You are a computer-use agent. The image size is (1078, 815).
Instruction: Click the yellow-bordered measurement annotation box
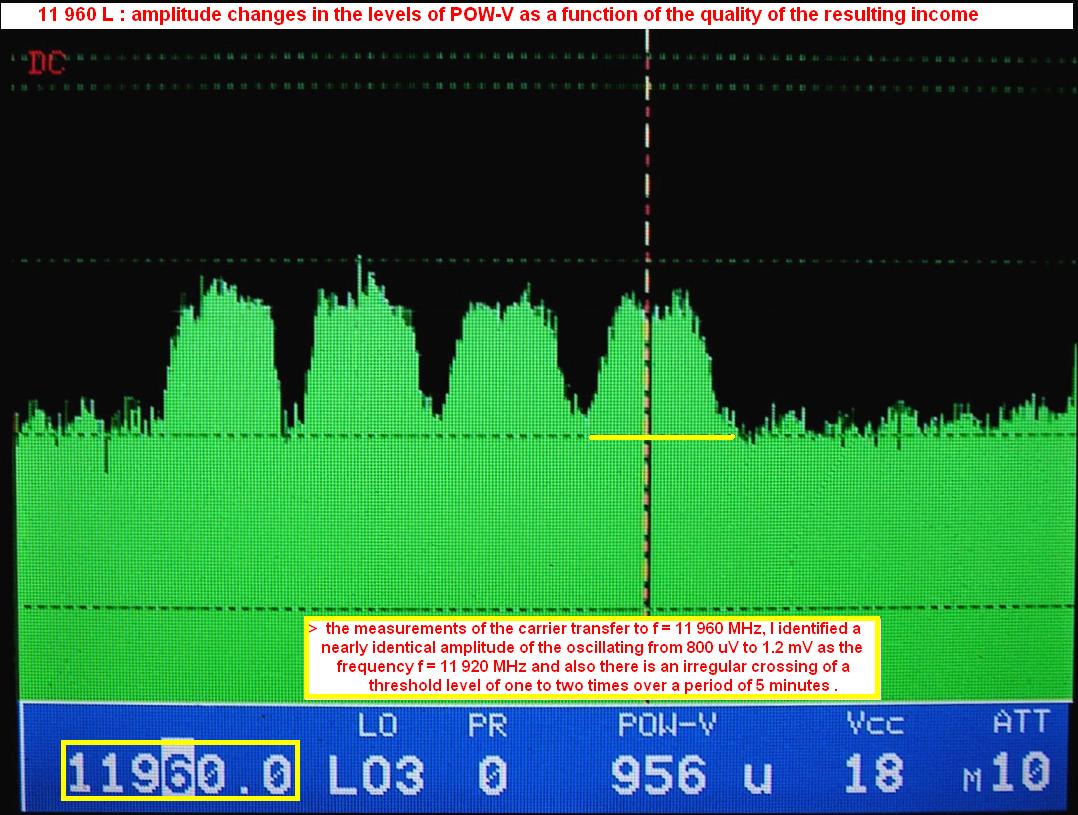pyautogui.click(x=591, y=658)
